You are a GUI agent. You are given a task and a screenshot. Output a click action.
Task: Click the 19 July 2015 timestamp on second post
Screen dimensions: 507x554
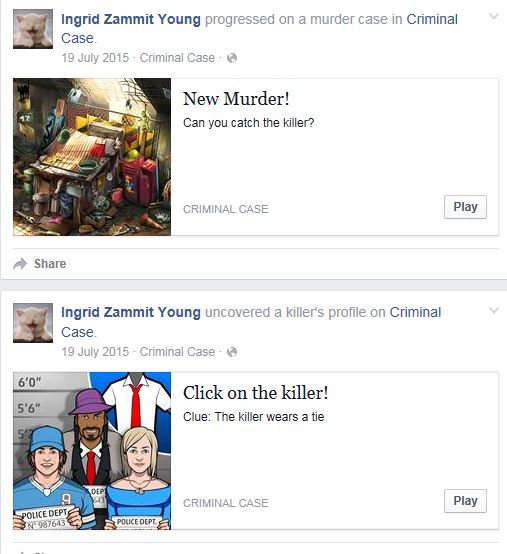[x=95, y=352]
